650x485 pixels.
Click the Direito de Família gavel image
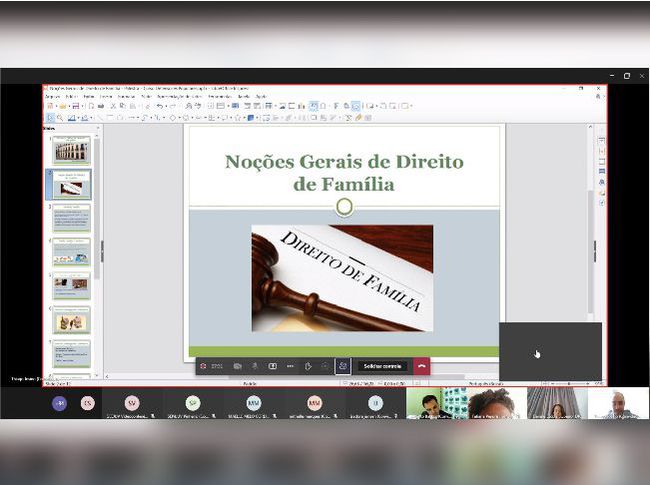tap(342, 277)
